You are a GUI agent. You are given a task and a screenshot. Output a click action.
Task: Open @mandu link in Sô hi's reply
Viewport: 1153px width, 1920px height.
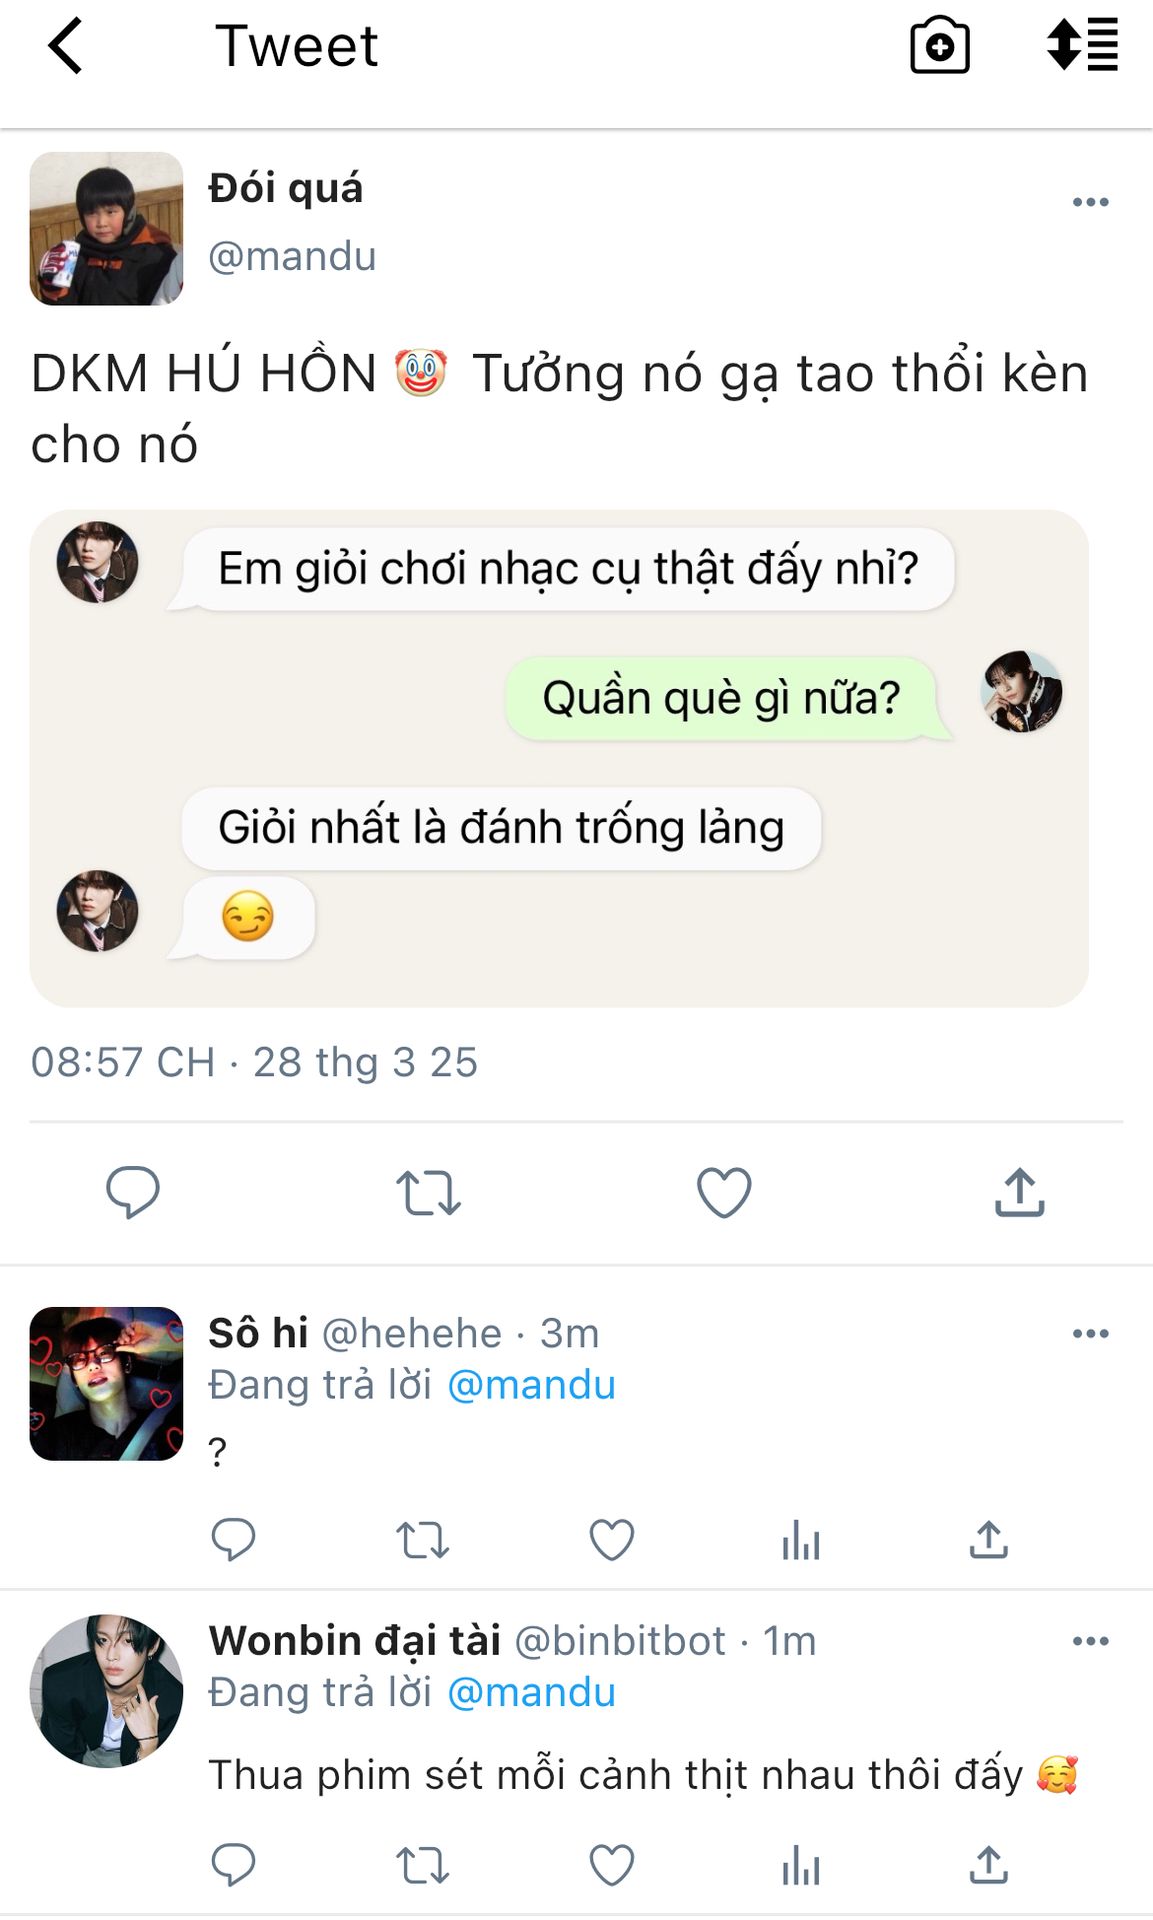click(531, 1385)
